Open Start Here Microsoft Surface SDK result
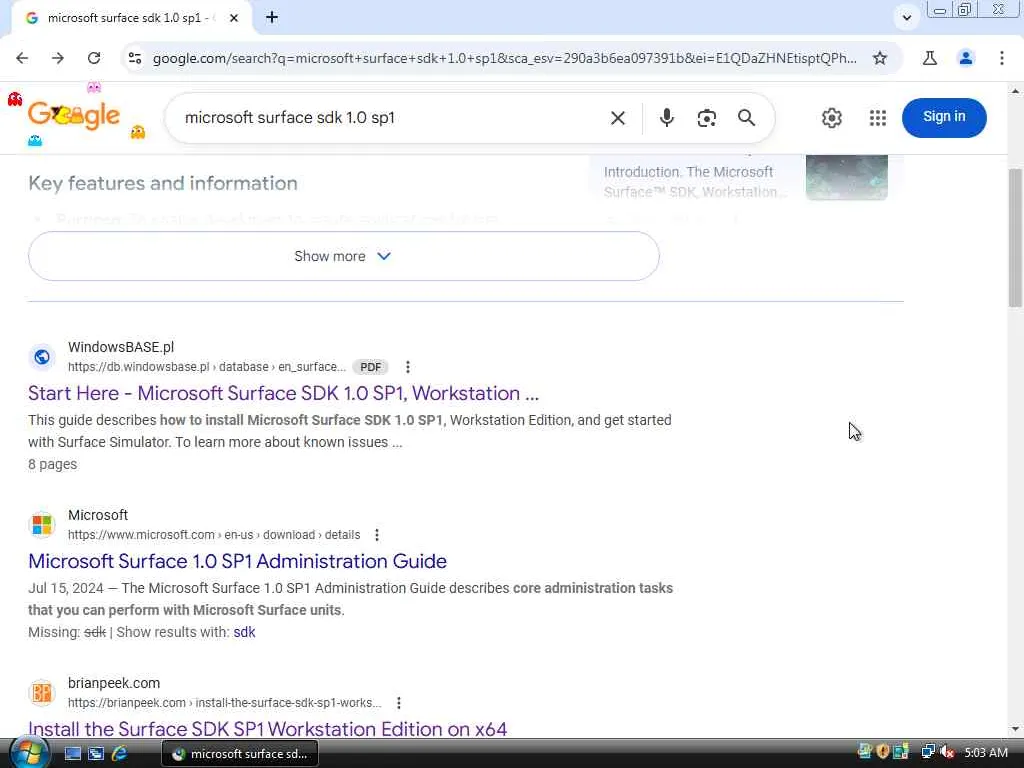 [x=283, y=393]
